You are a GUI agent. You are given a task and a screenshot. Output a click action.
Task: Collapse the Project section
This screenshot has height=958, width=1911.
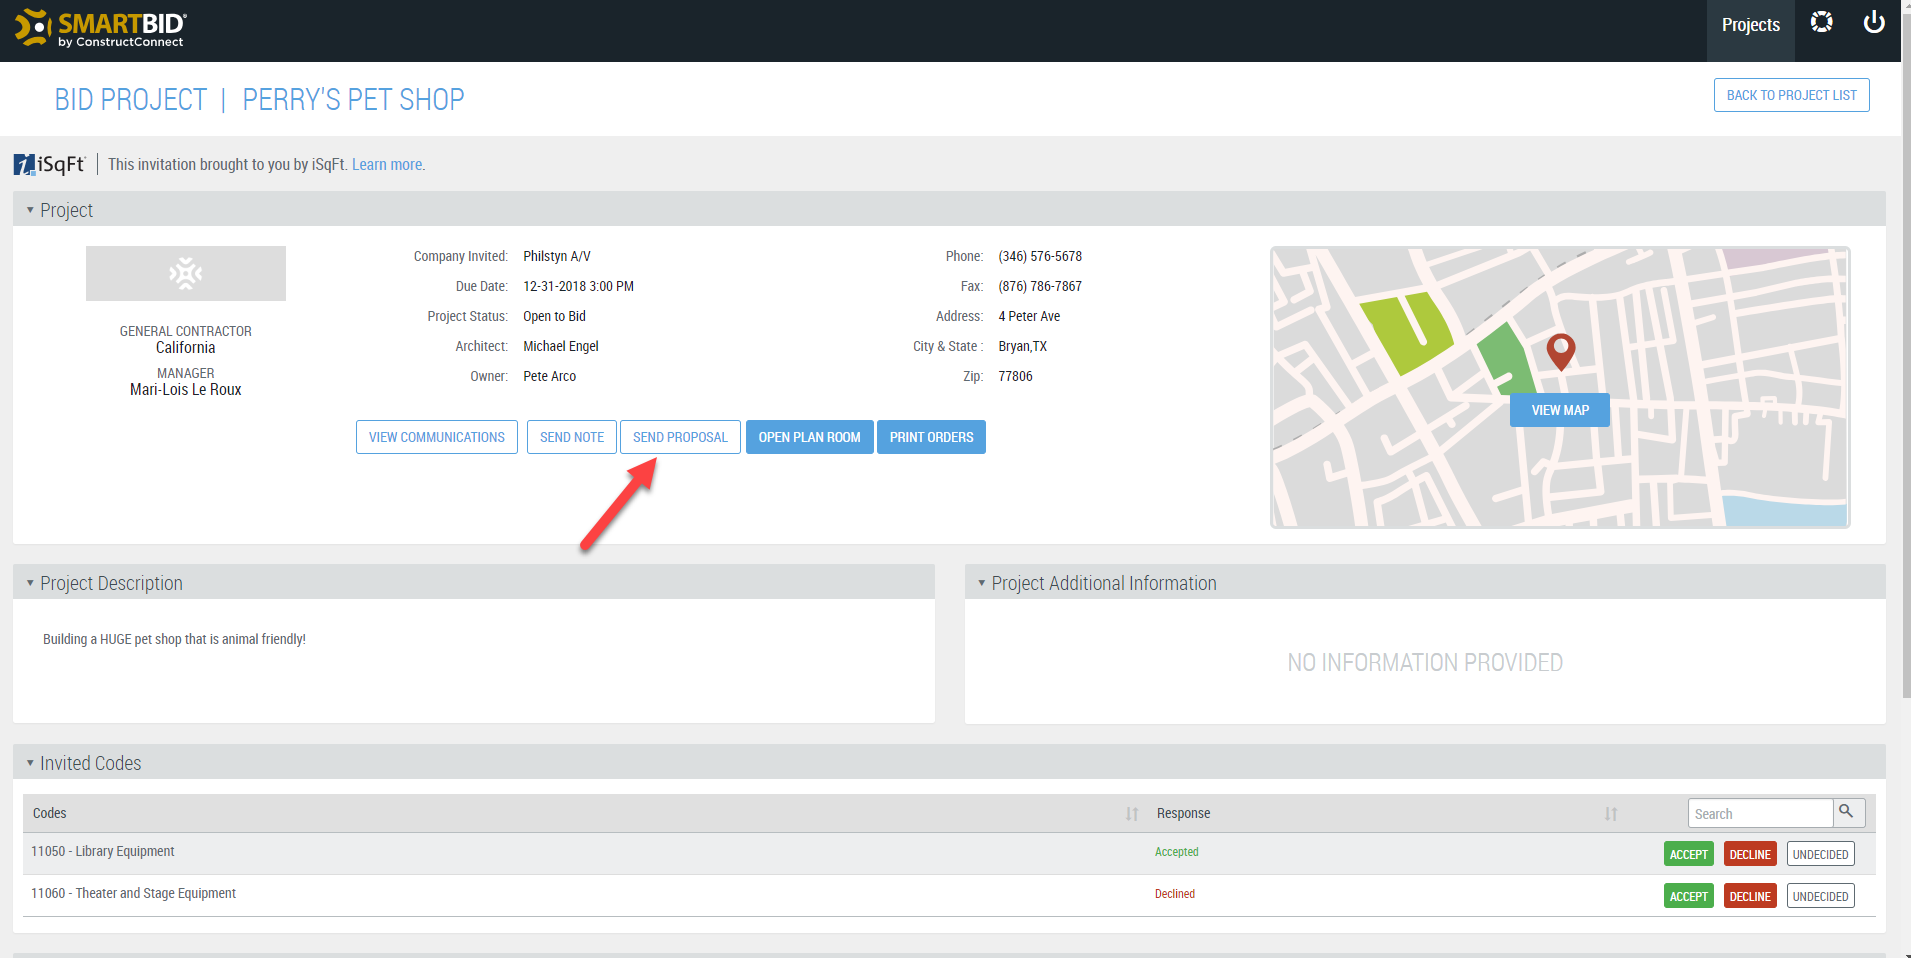click(x=30, y=209)
